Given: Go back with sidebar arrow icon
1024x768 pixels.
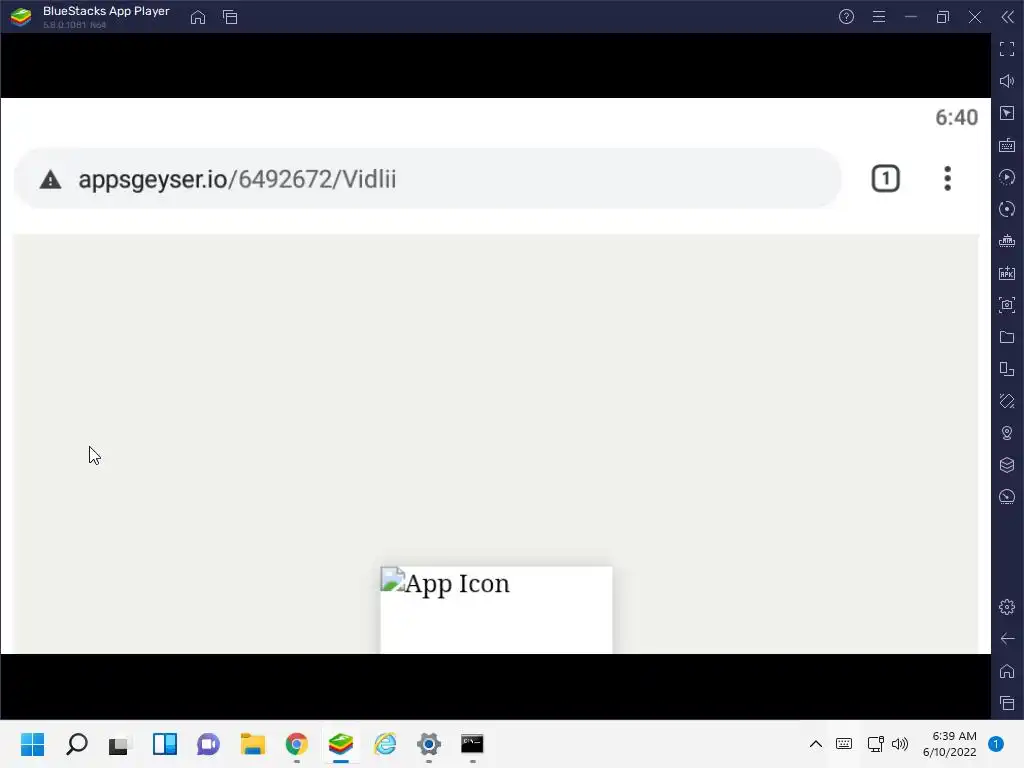Looking at the screenshot, I should [1007, 639].
